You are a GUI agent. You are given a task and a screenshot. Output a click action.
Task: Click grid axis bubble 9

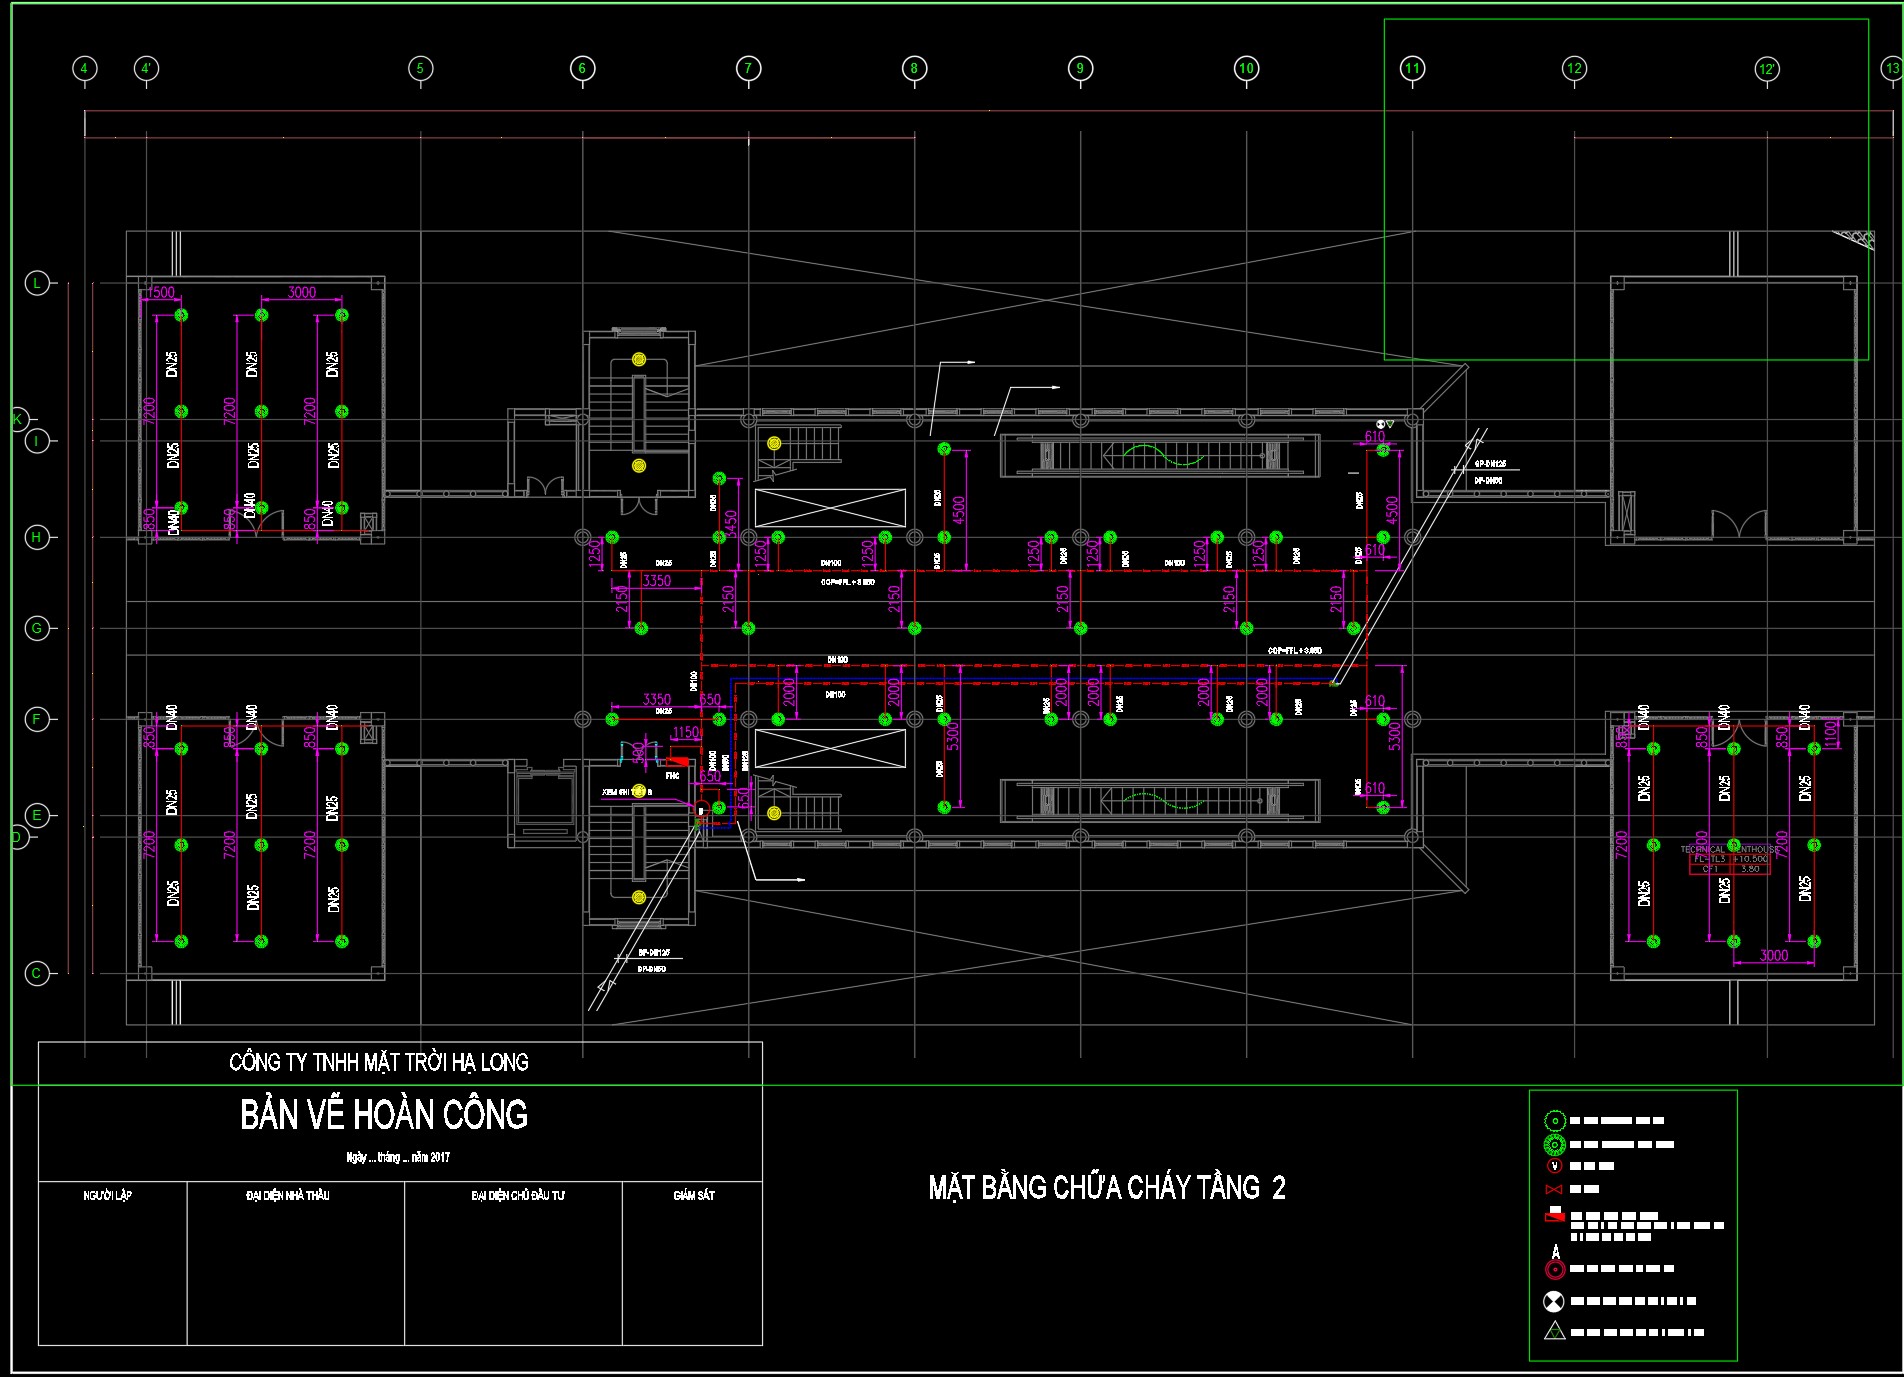click(x=1080, y=69)
